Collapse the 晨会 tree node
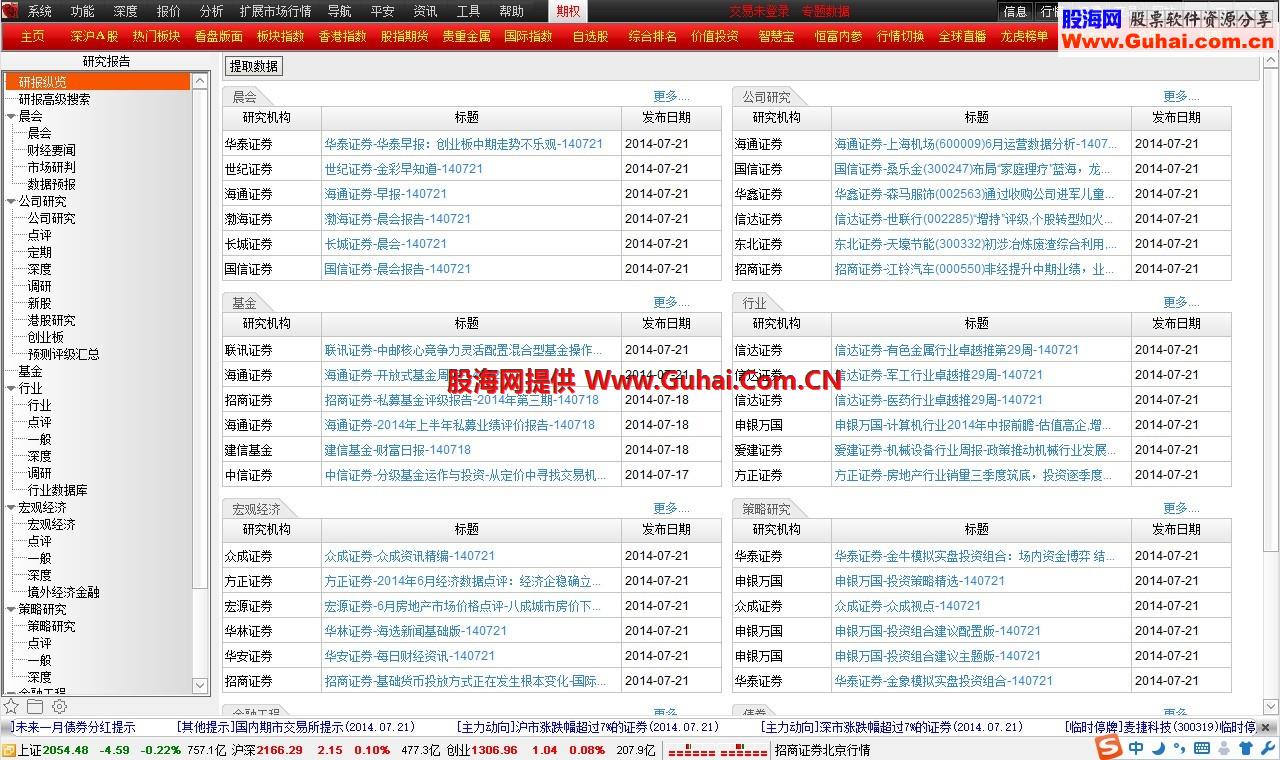The image size is (1280, 760). pos(10,116)
